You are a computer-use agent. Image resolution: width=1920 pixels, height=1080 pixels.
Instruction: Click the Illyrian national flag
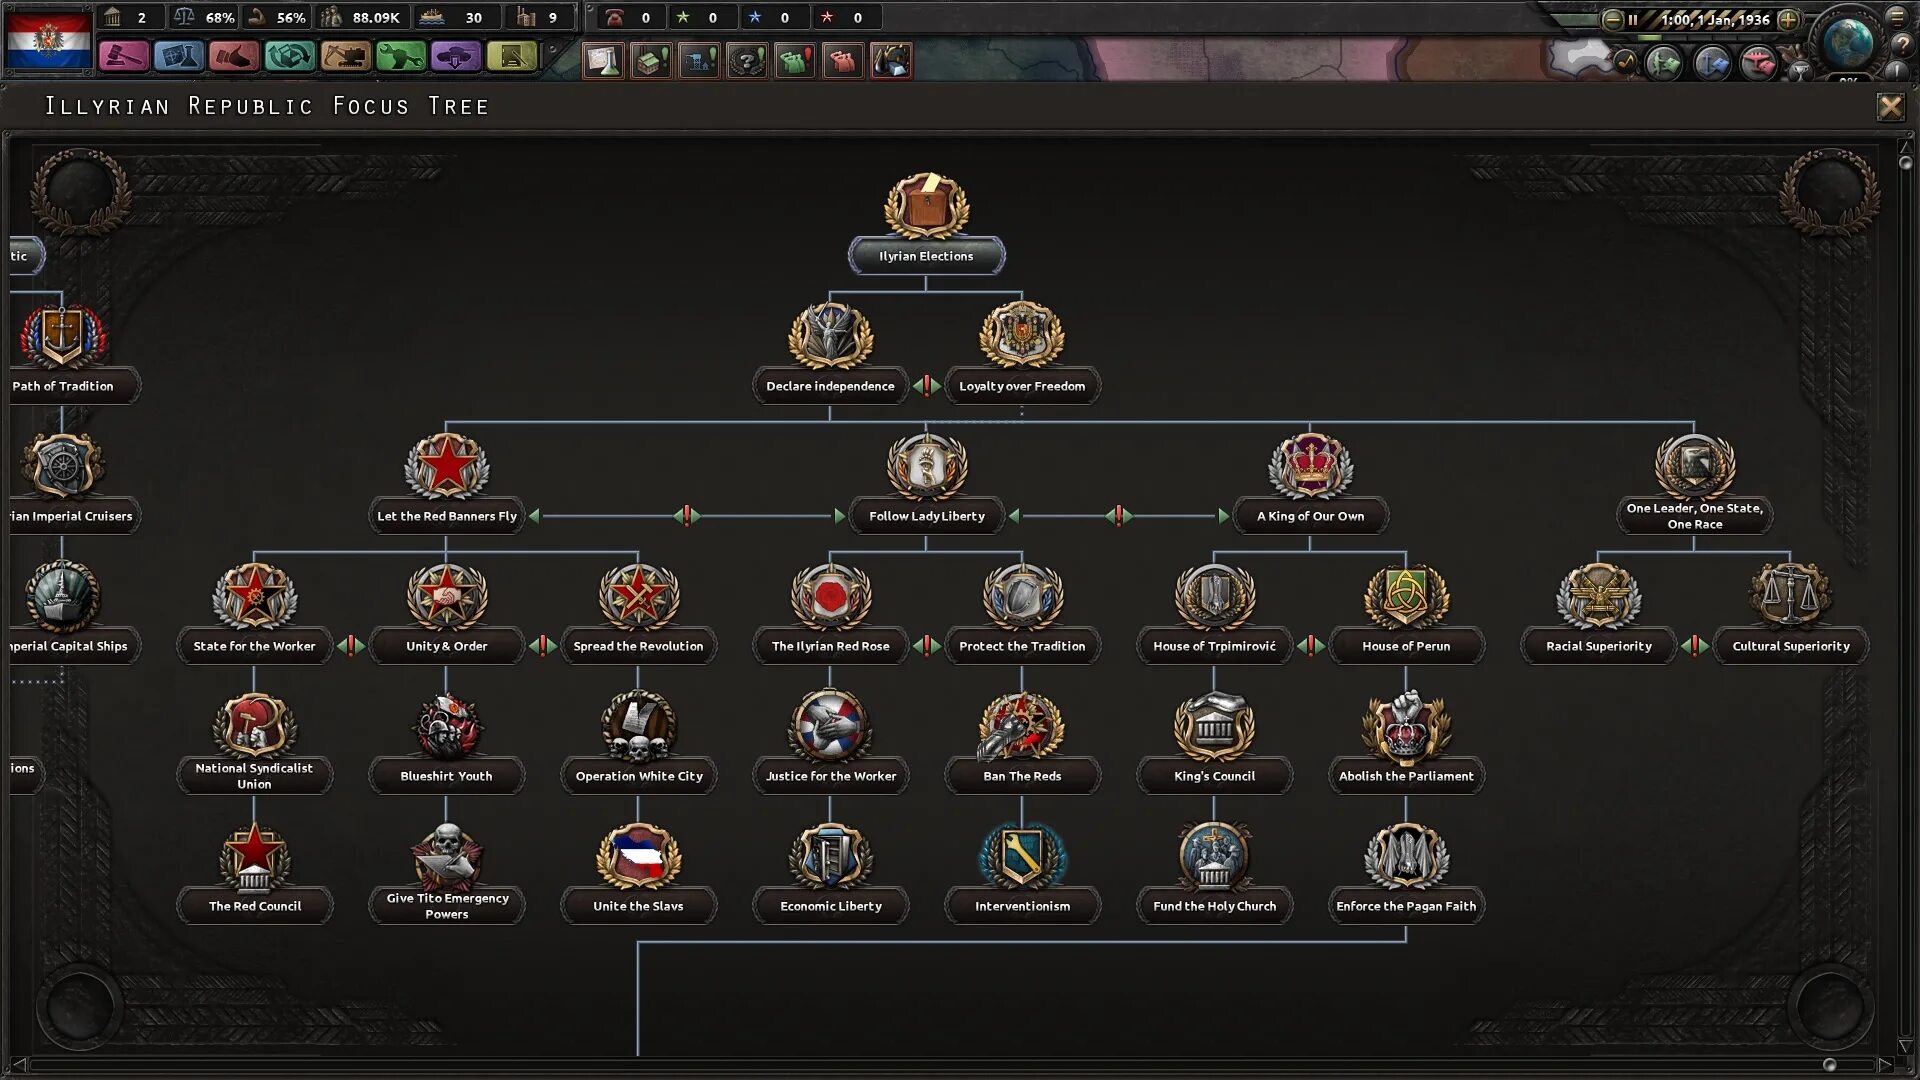[x=48, y=40]
